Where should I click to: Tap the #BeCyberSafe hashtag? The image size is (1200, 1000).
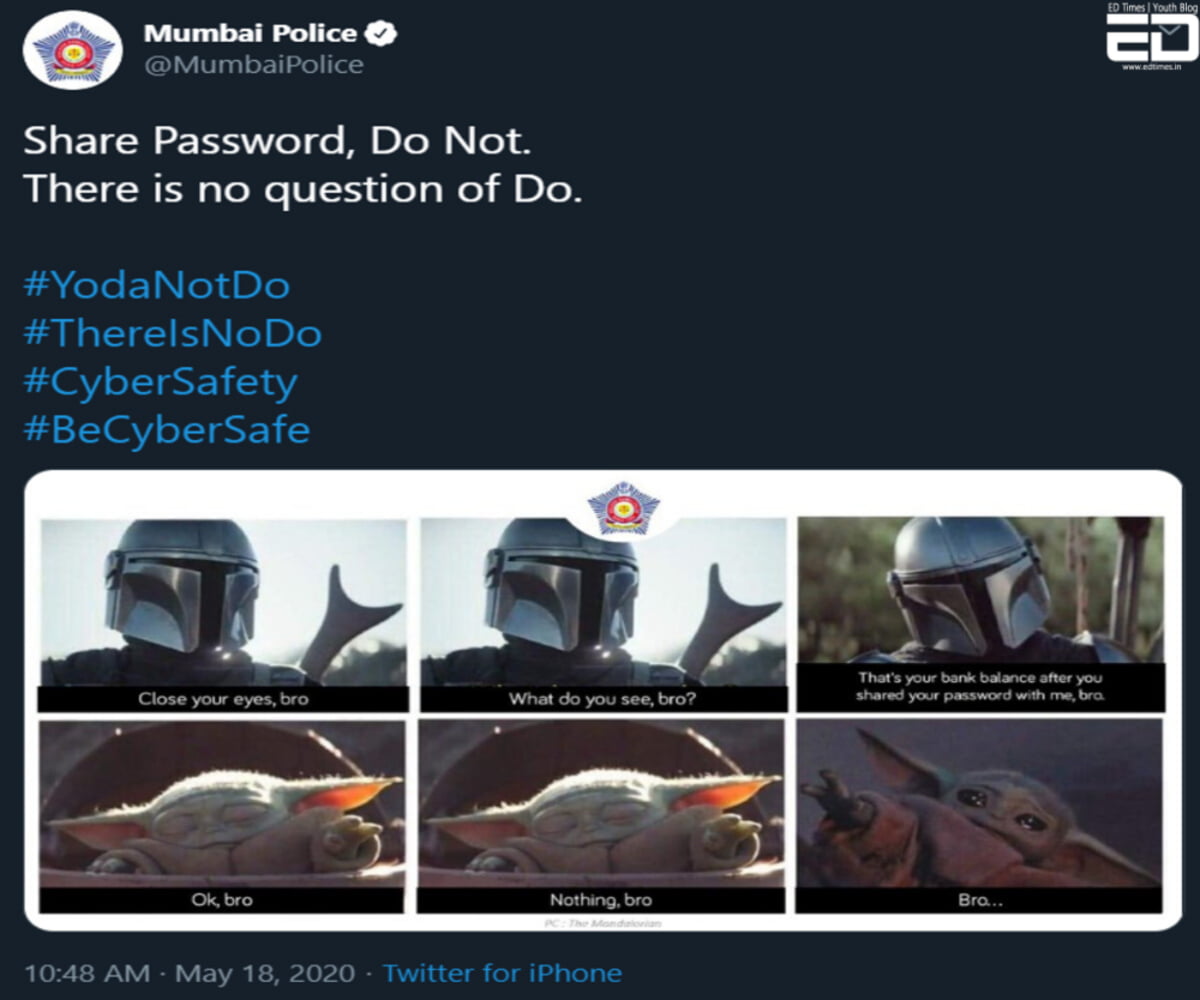click(x=166, y=429)
